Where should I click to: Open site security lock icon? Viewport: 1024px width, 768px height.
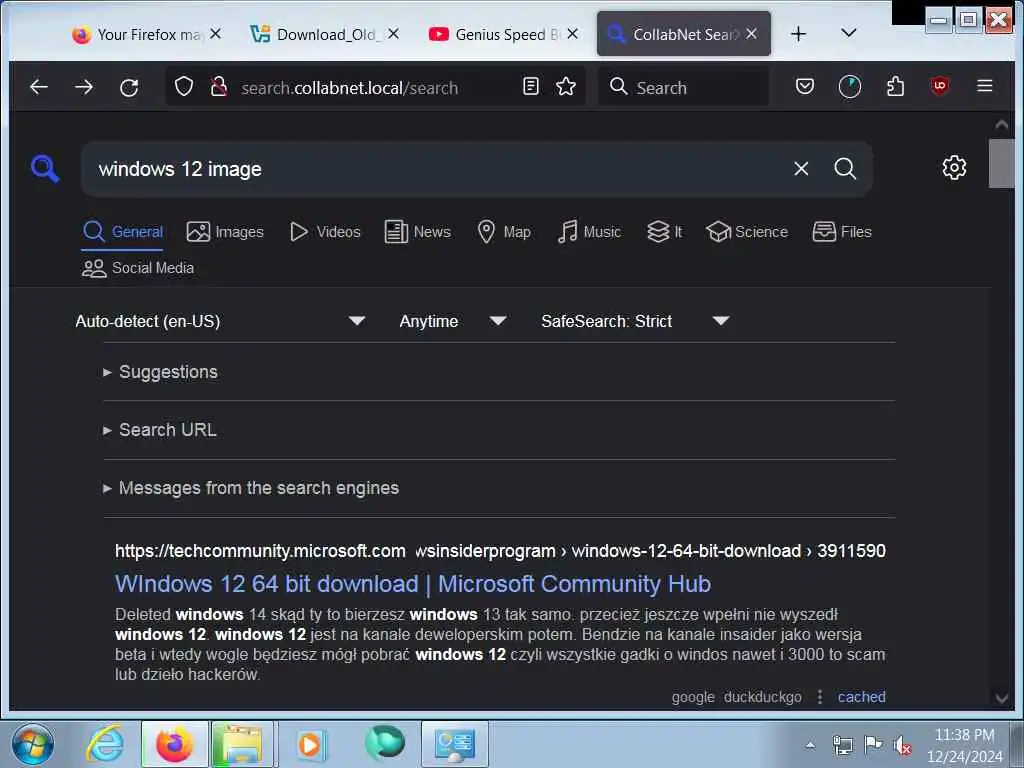(x=219, y=86)
